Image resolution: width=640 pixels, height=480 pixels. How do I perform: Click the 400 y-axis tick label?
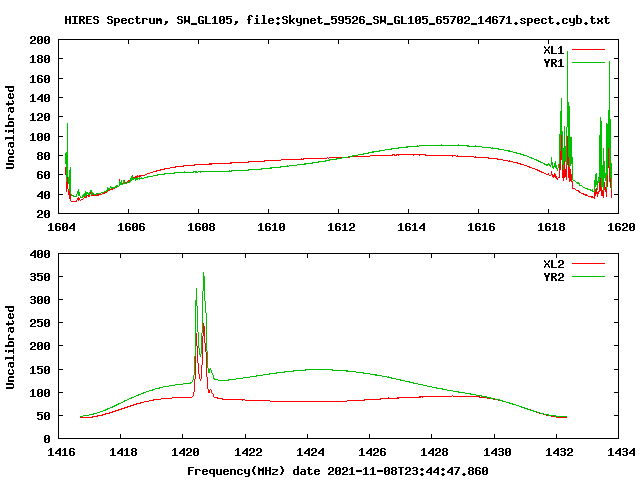click(40, 254)
